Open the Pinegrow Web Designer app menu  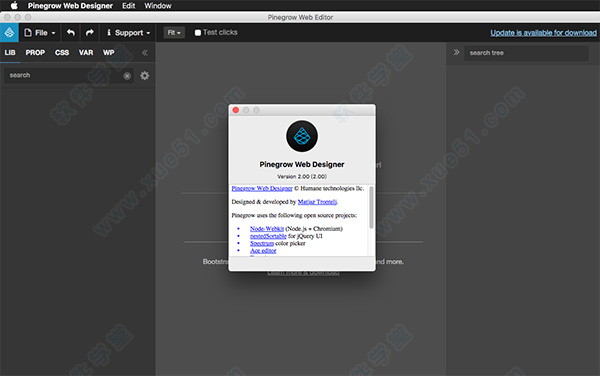pyautogui.click(x=70, y=6)
